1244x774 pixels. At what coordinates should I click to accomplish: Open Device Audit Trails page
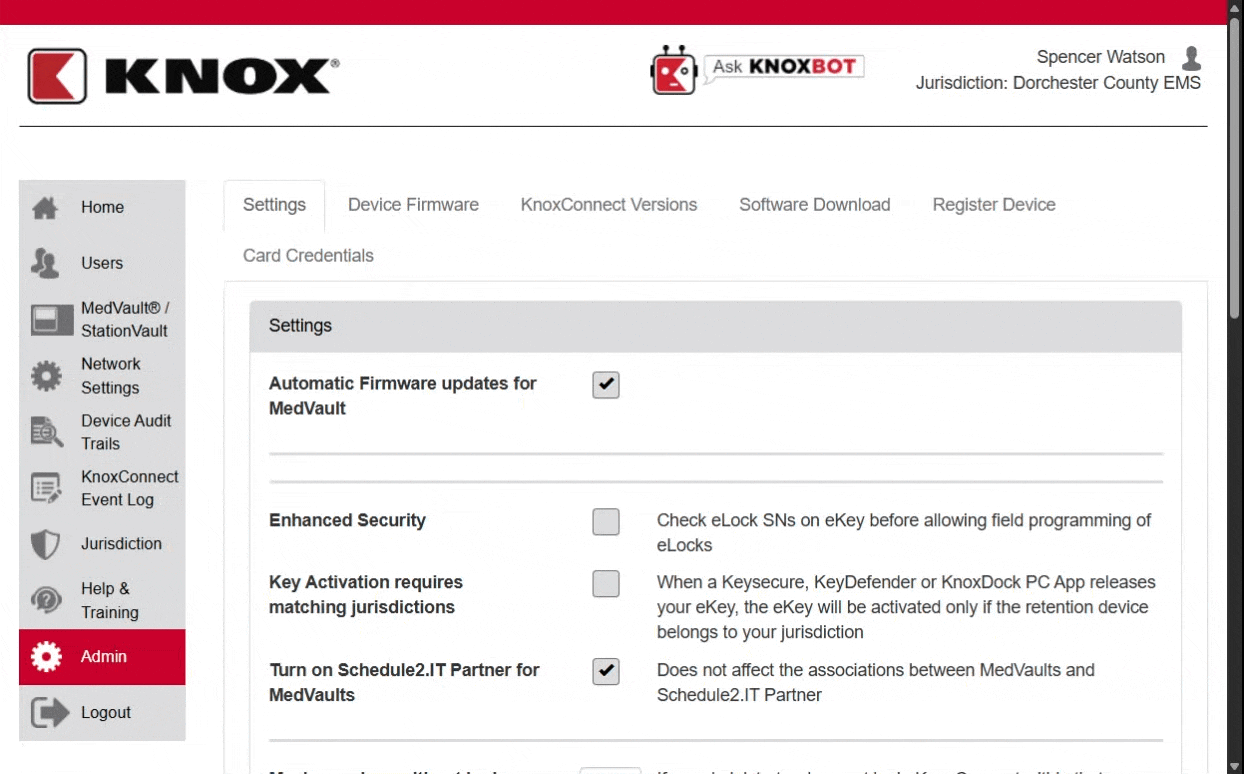click(102, 432)
